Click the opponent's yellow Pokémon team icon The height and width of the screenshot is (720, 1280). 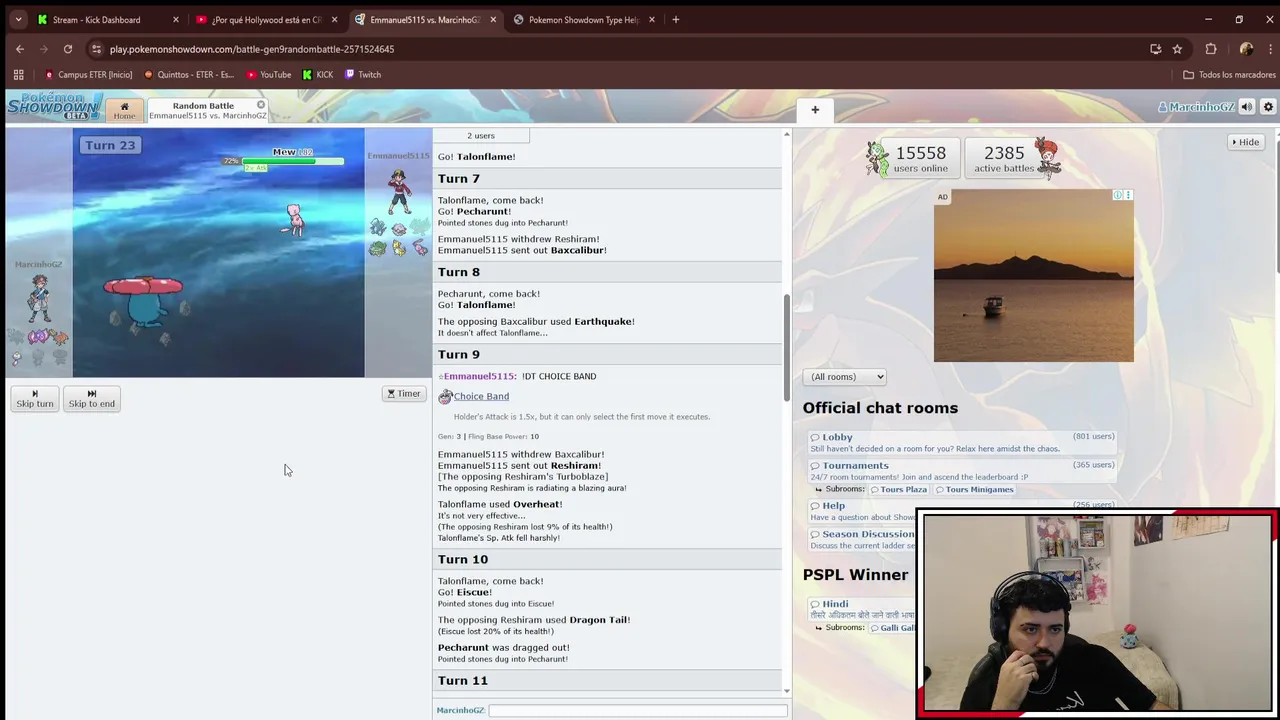click(399, 248)
